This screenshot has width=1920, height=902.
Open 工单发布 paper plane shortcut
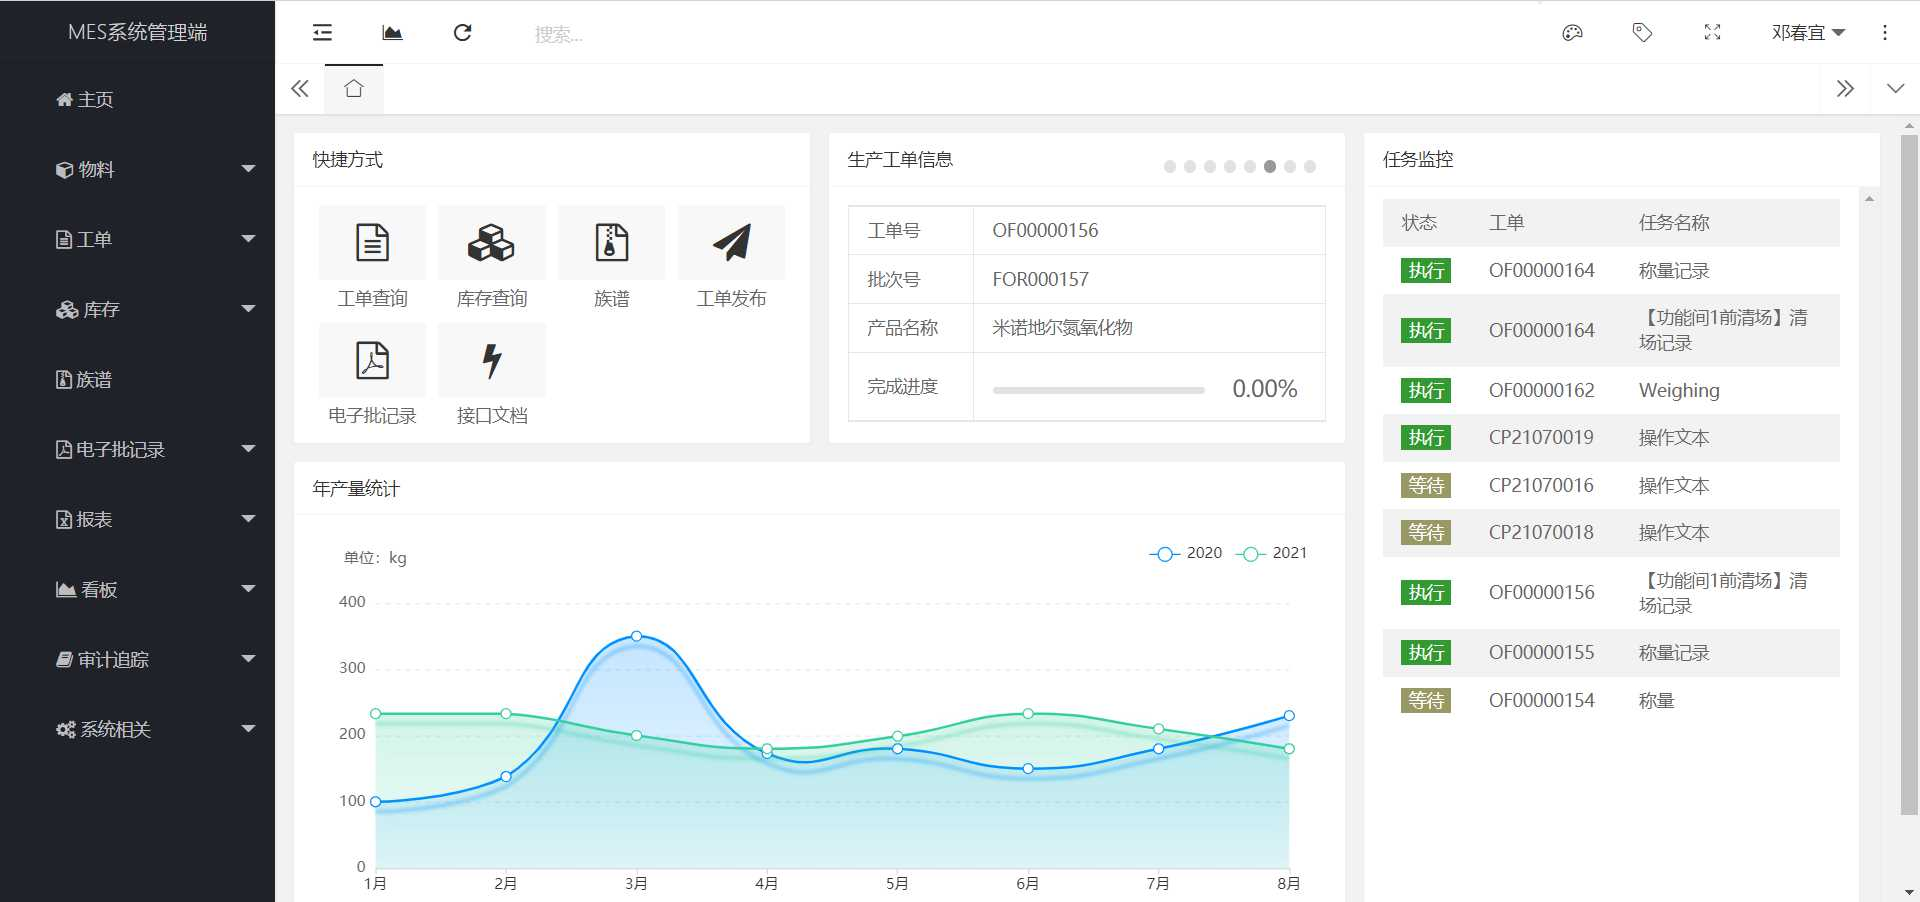[731, 242]
